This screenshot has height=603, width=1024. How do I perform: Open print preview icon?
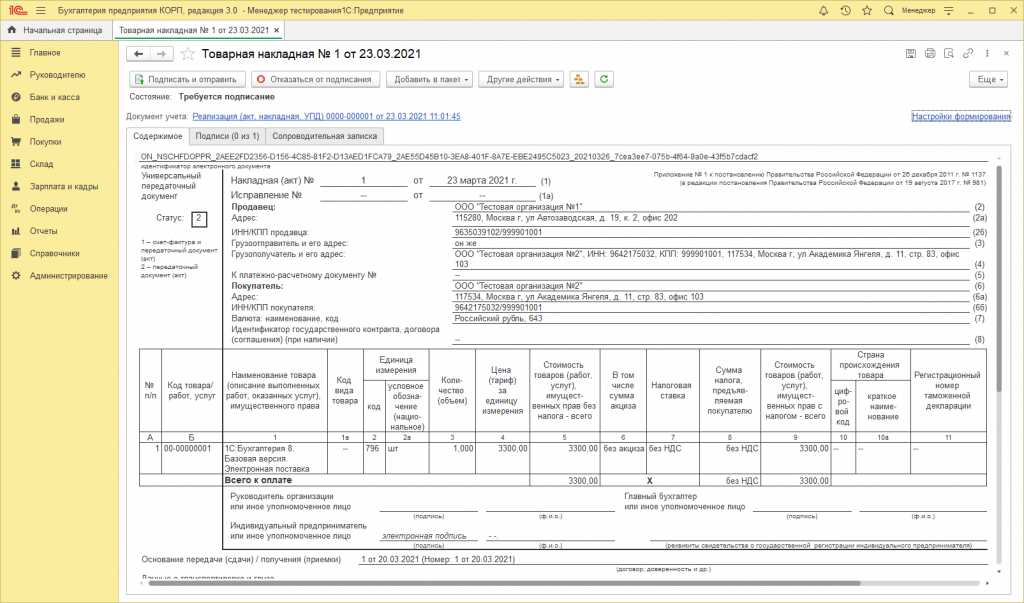(949, 54)
